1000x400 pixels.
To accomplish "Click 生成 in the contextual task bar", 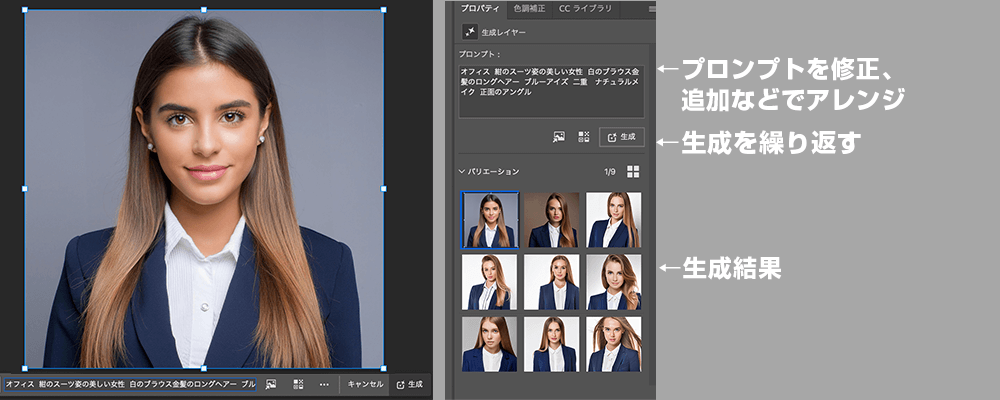I will 410,384.
